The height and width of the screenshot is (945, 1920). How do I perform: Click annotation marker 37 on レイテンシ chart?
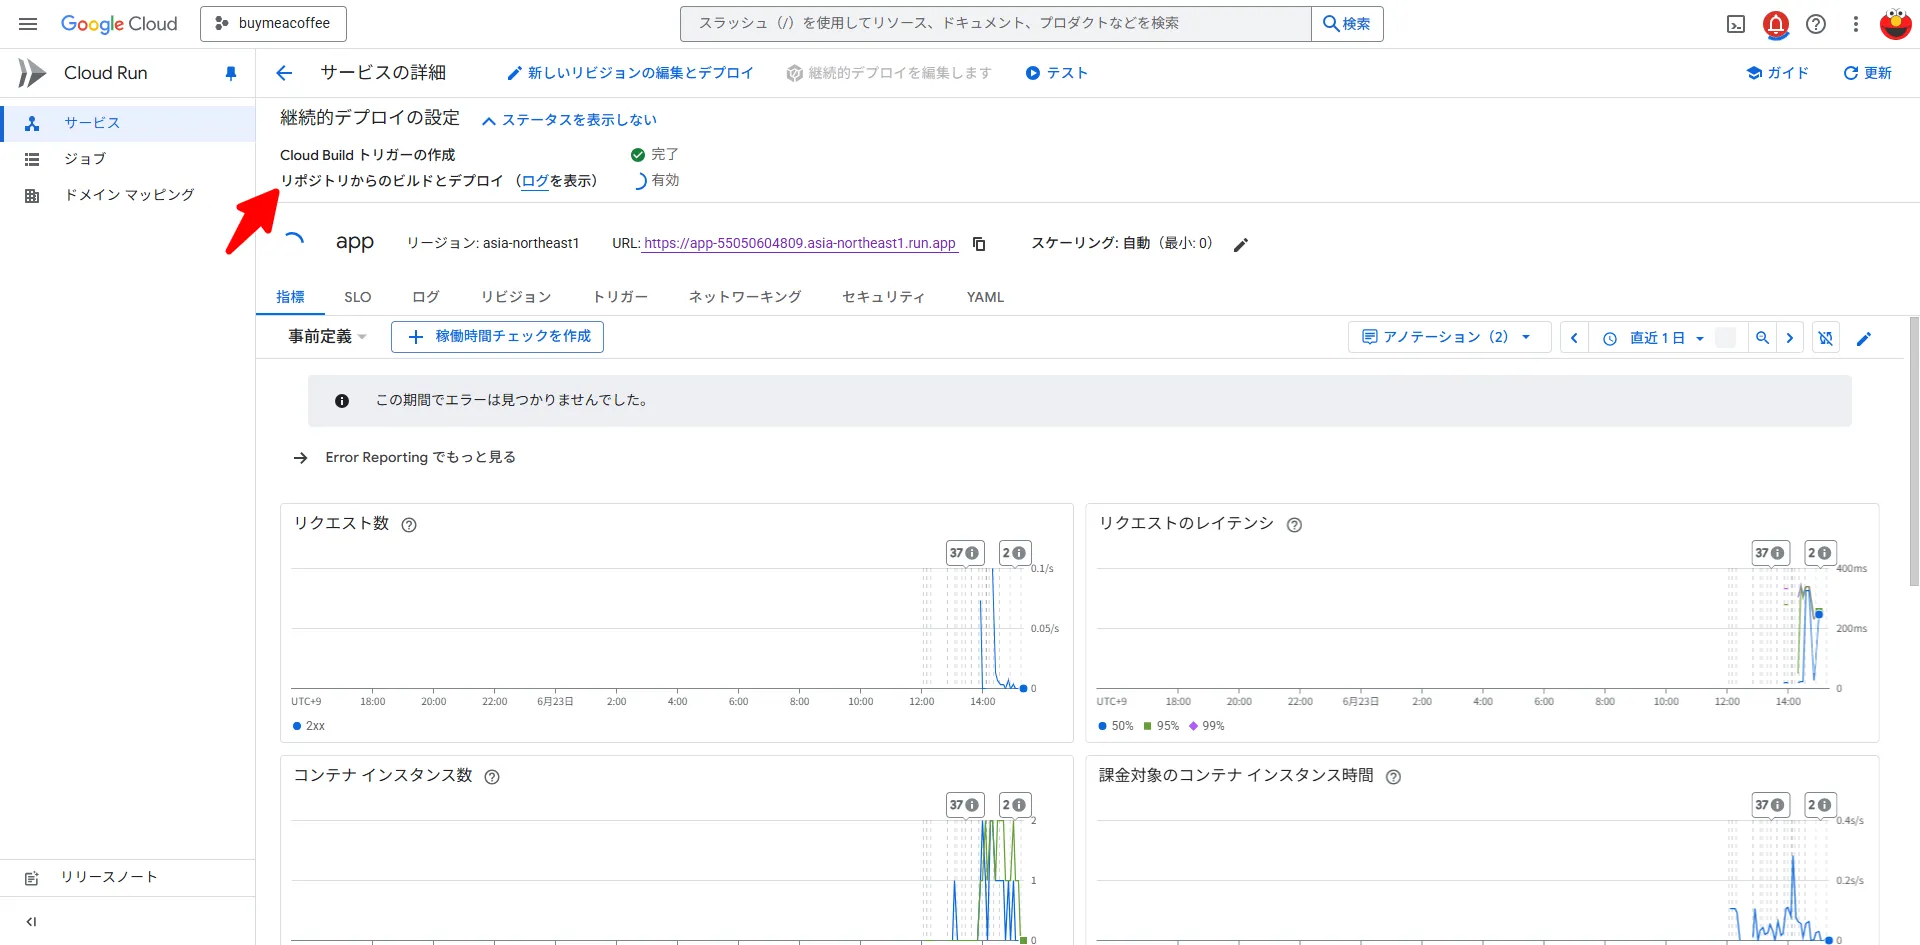point(1770,553)
